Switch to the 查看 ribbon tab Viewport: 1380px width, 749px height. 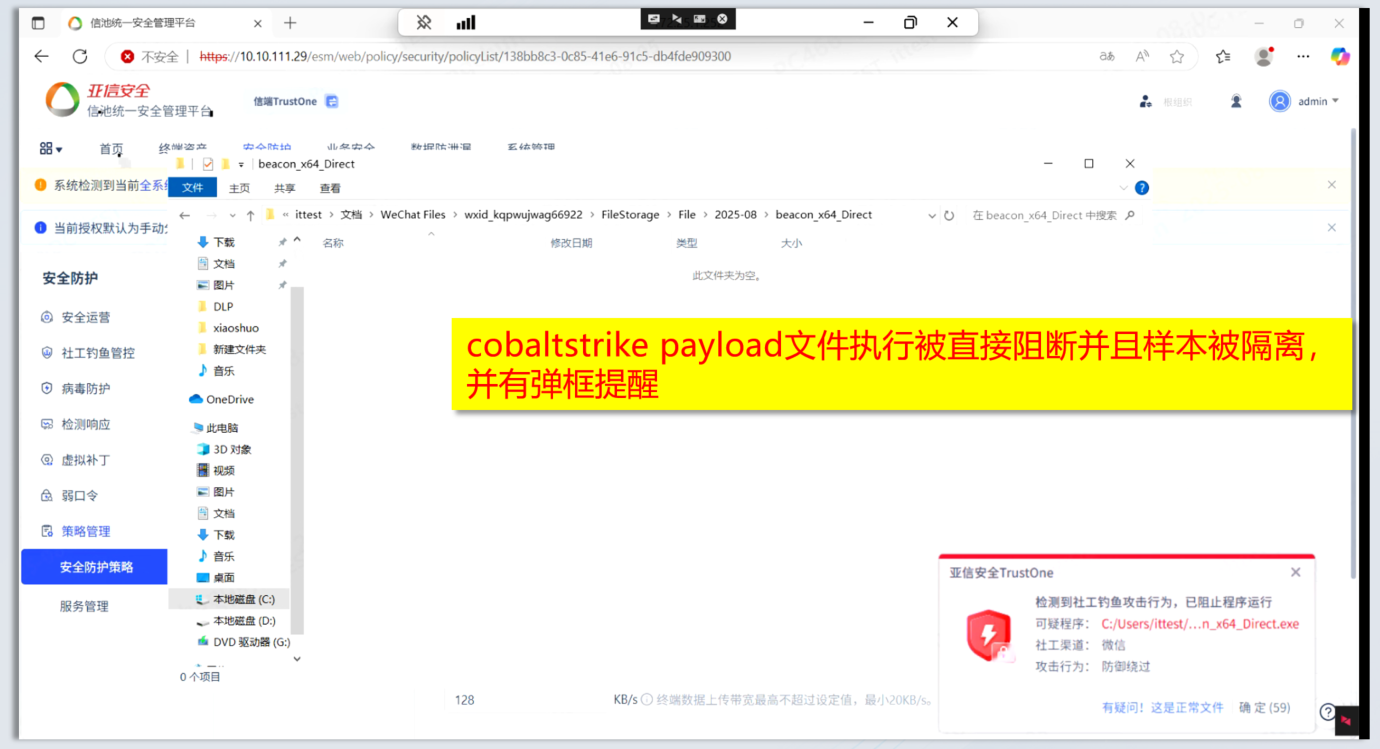[330, 188]
